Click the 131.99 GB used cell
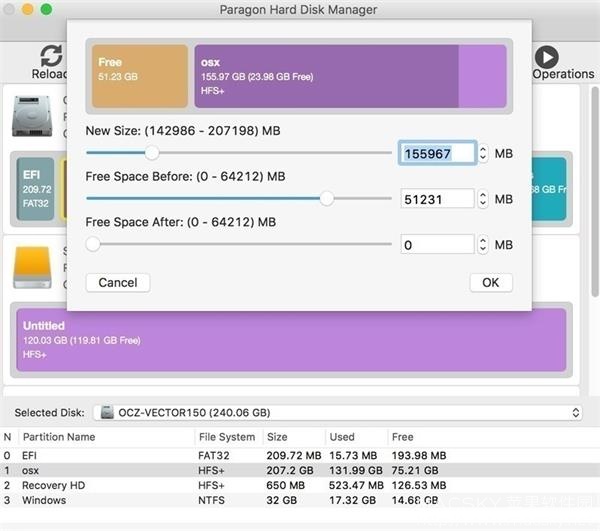Image resolution: width=600 pixels, height=531 pixels. point(356,470)
